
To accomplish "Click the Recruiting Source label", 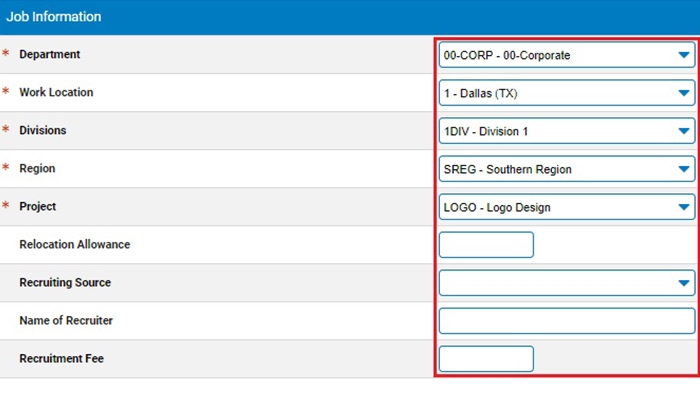I will click(x=65, y=283).
